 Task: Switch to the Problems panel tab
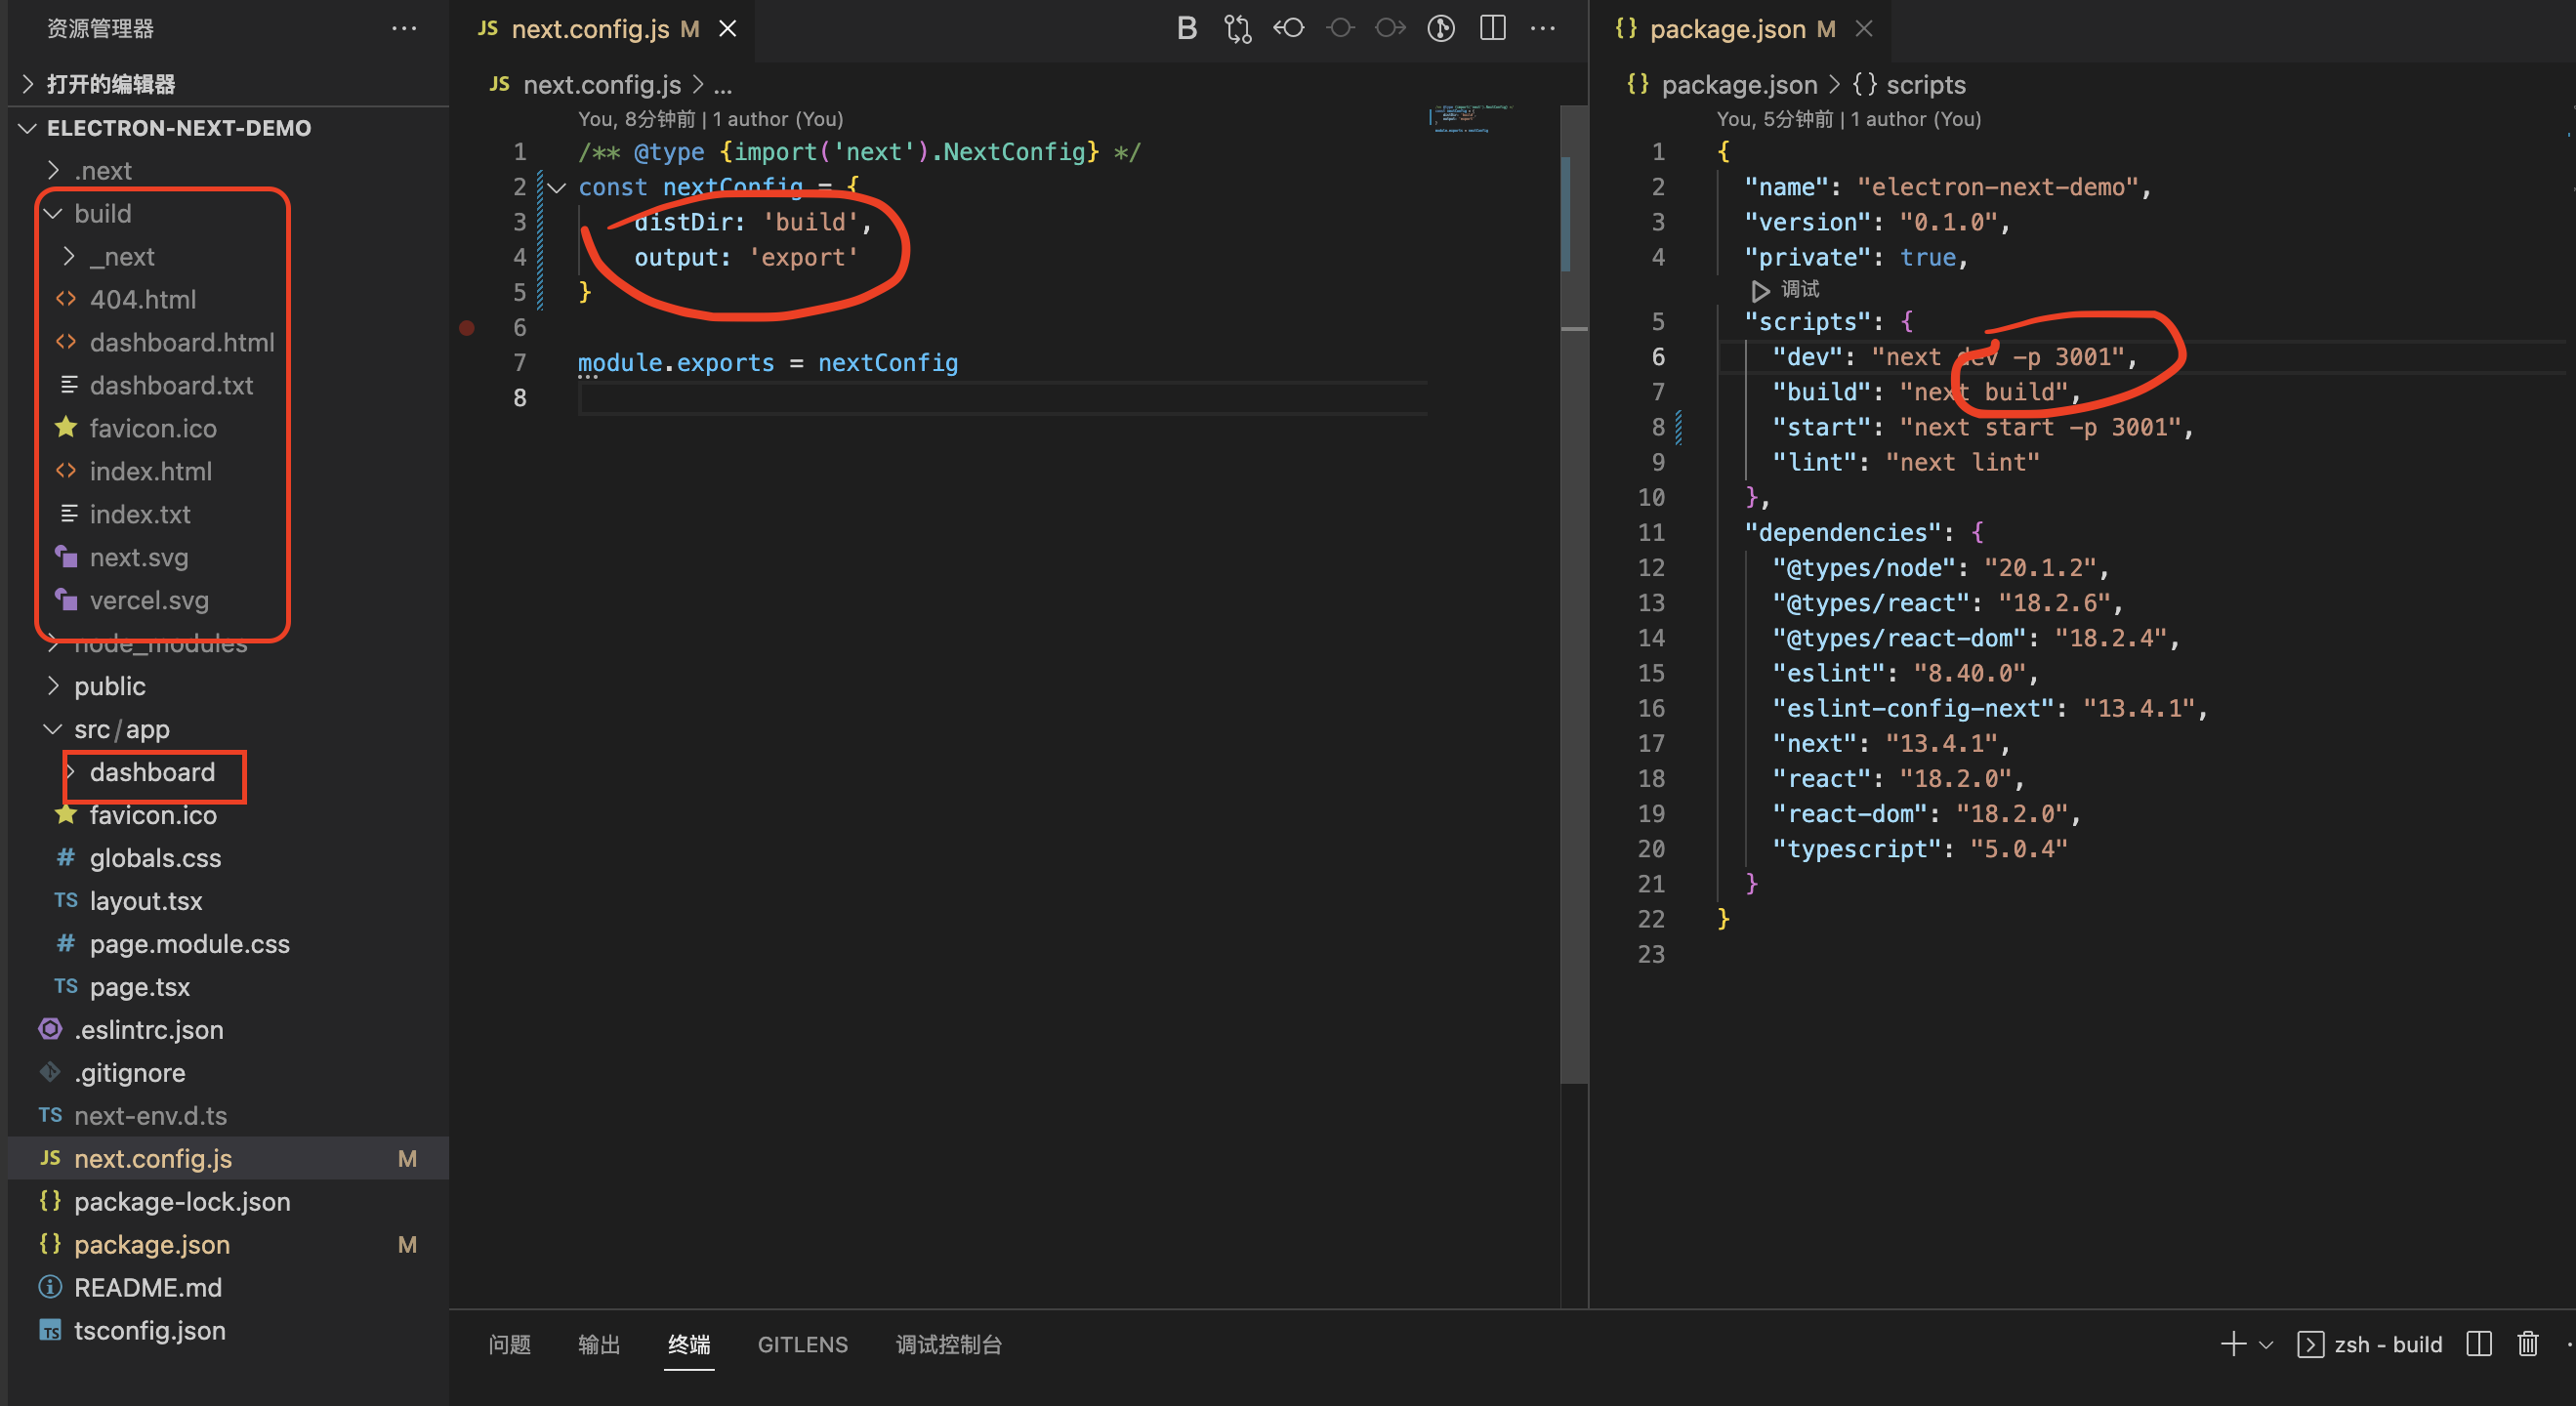pyautogui.click(x=509, y=1344)
